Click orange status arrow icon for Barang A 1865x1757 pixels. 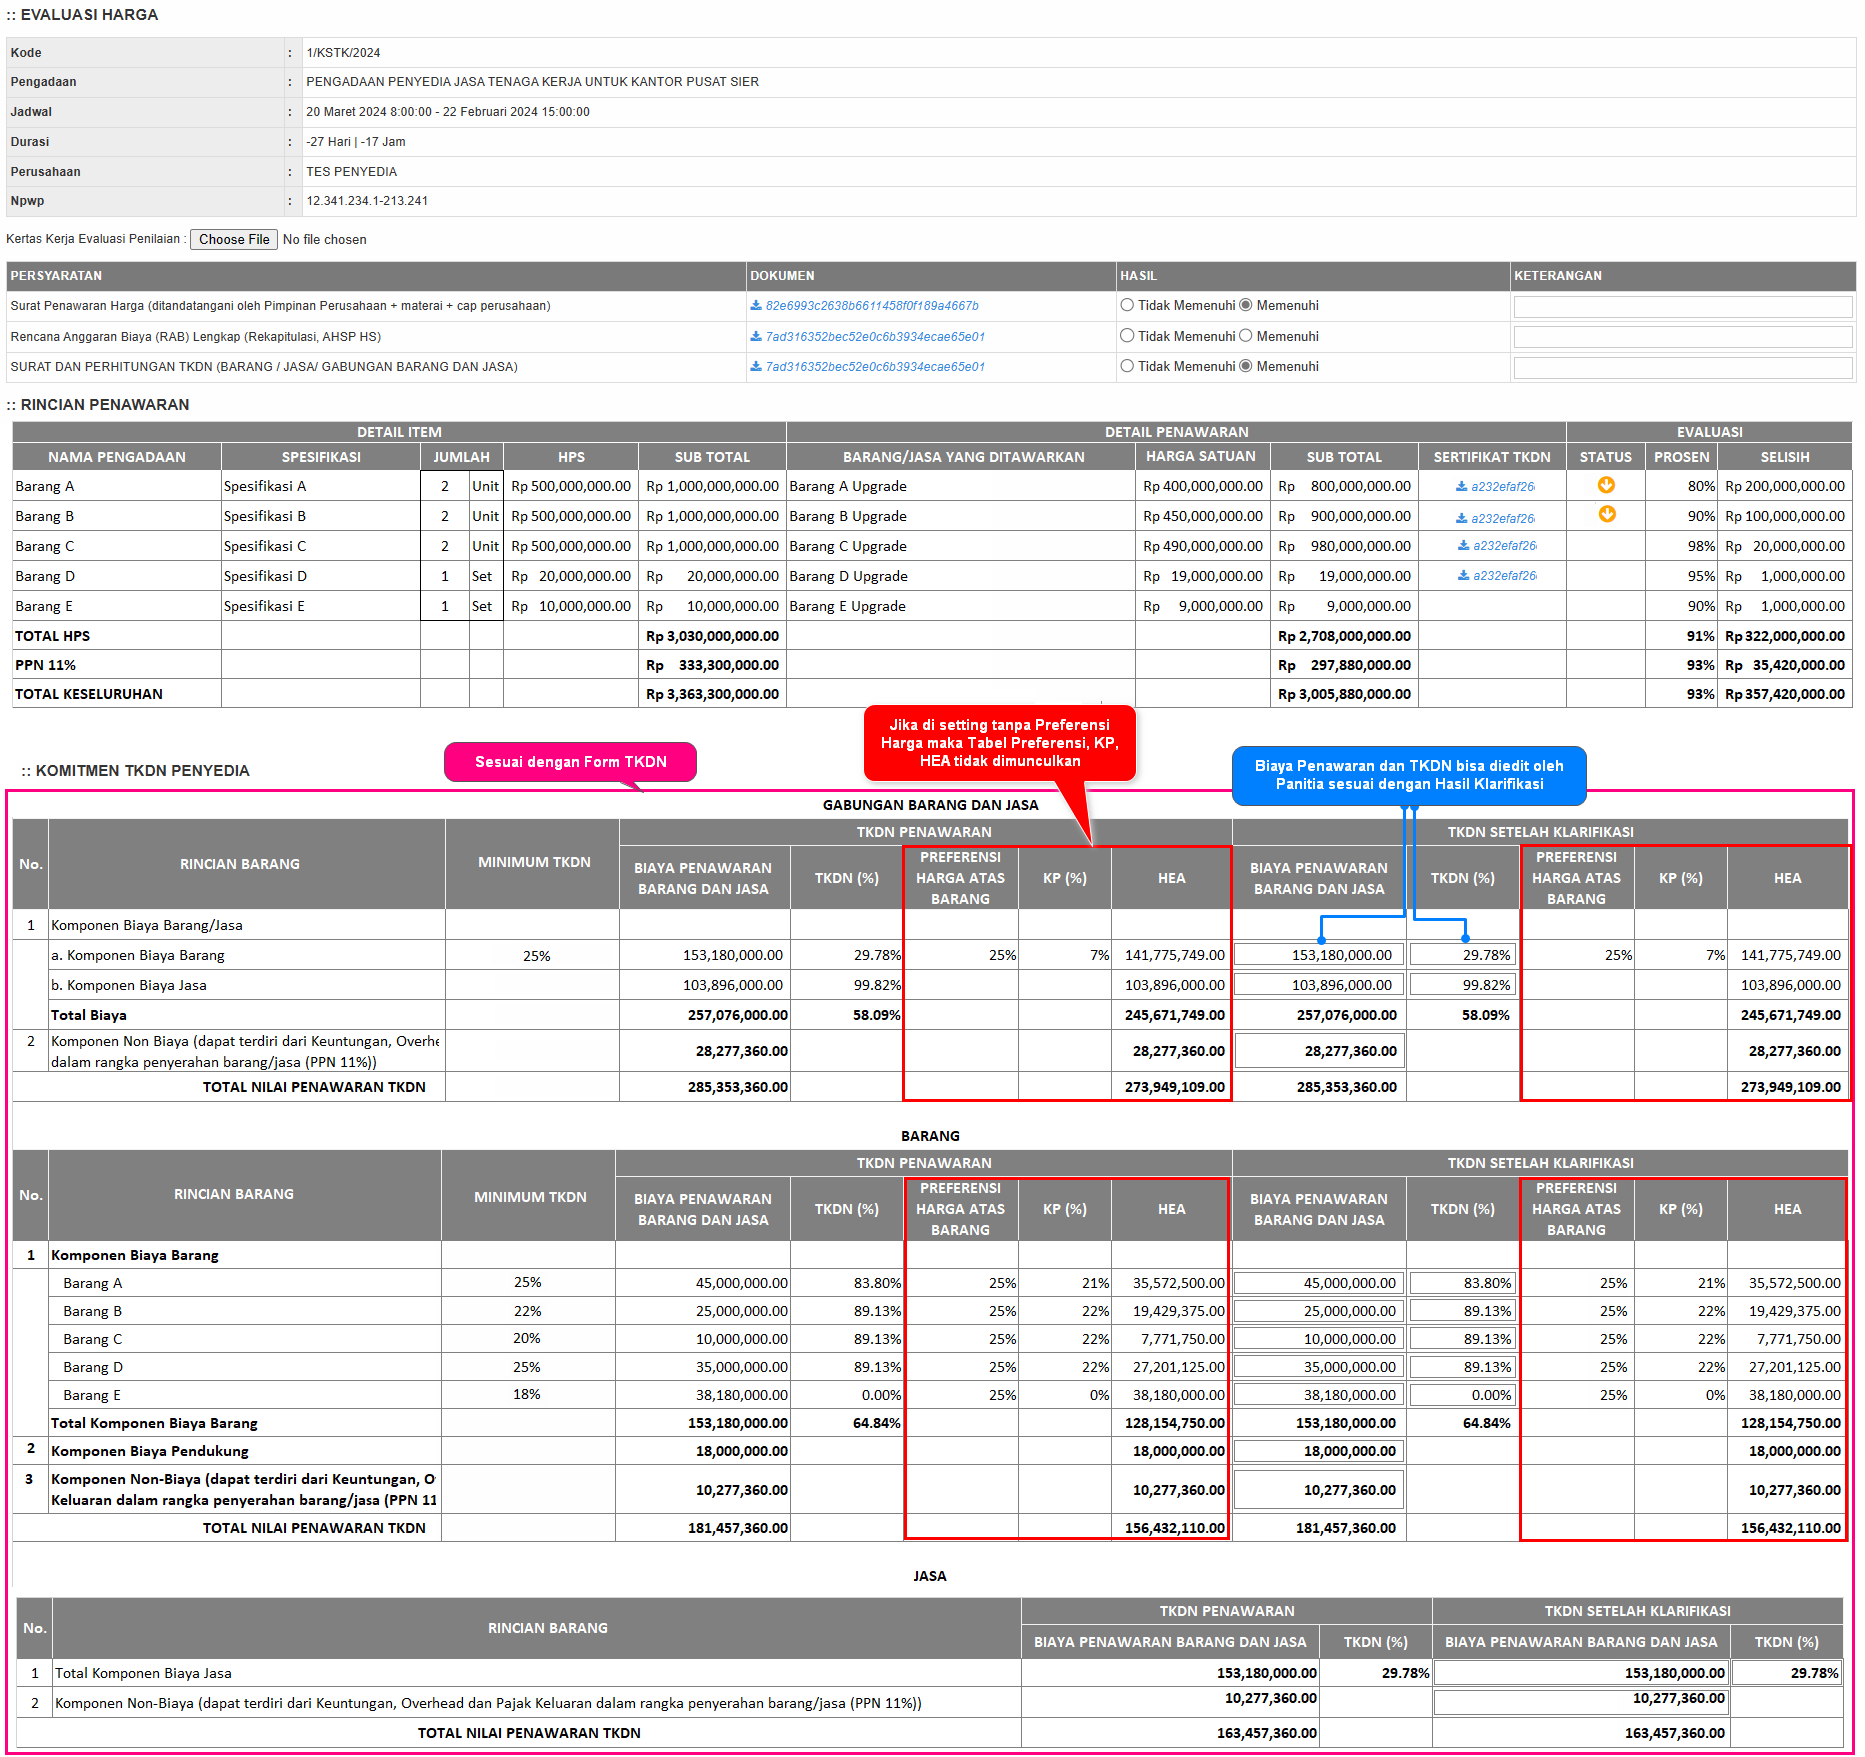point(1606,486)
